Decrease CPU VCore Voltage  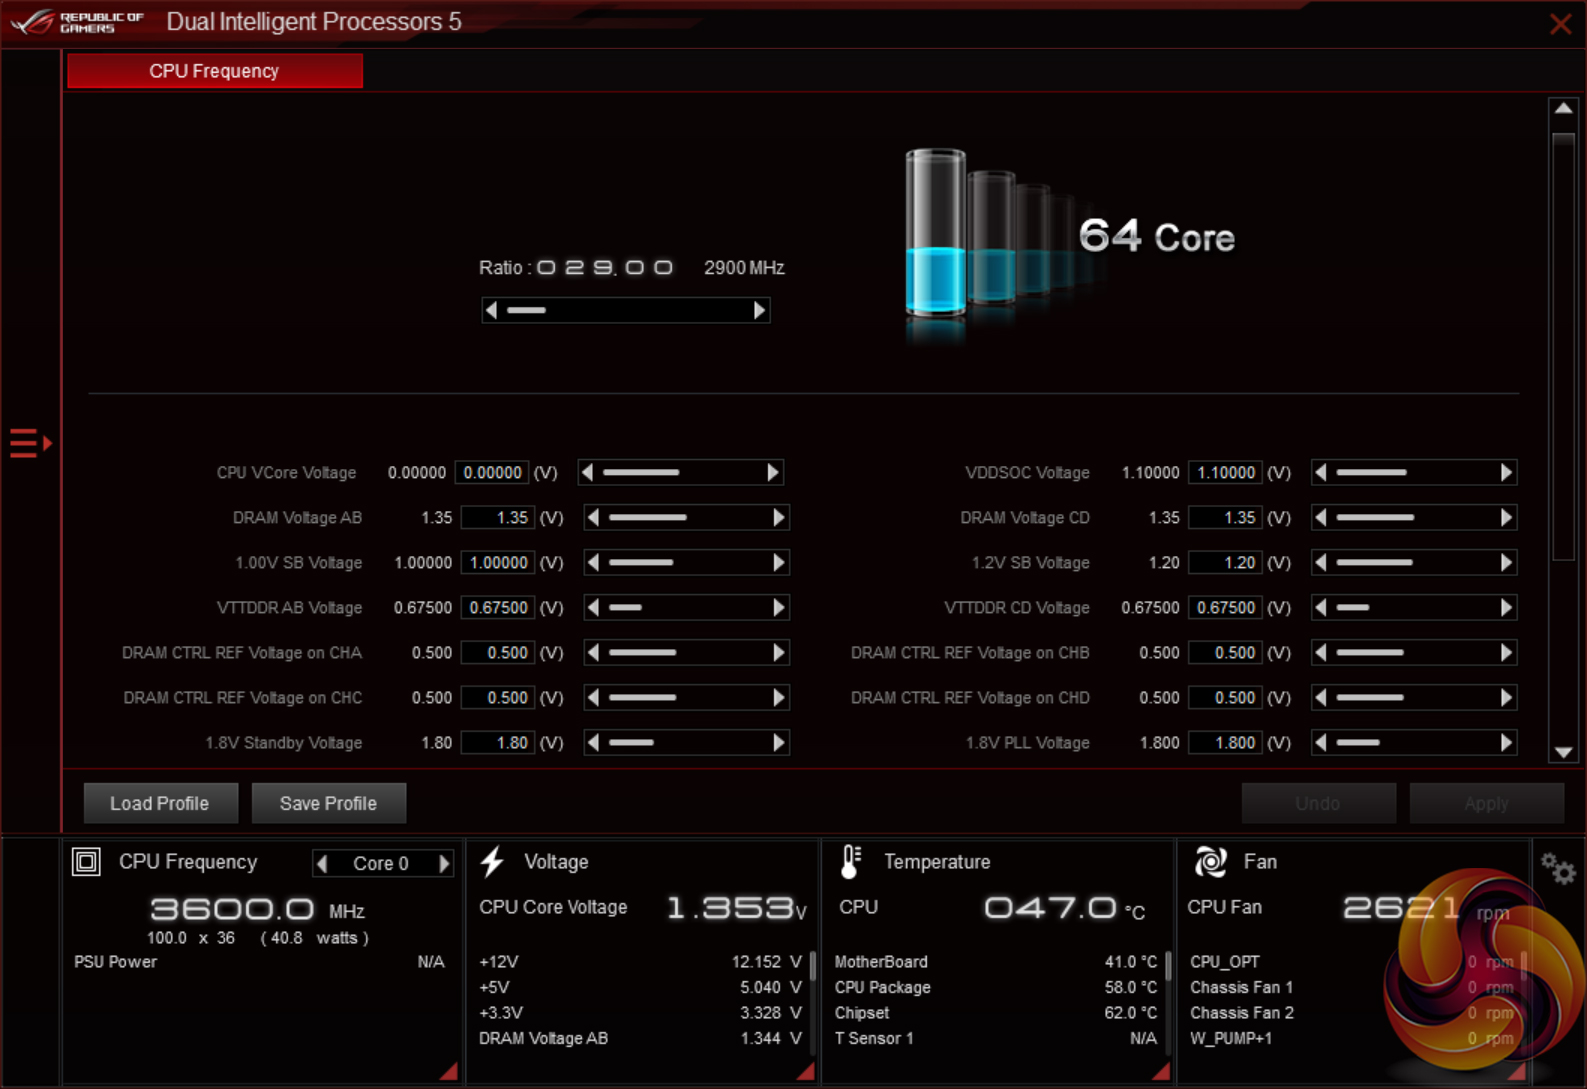pos(587,472)
